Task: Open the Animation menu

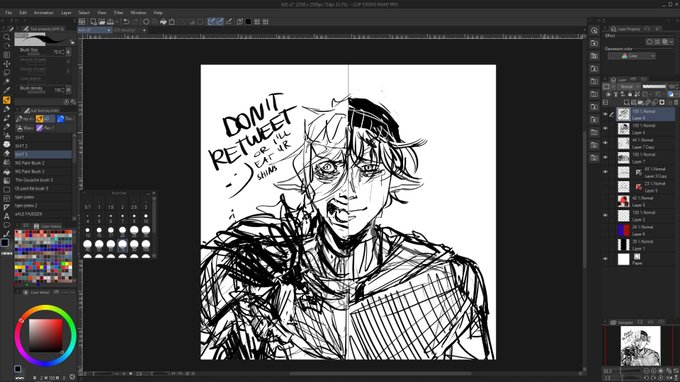Action: pos(43,13)
